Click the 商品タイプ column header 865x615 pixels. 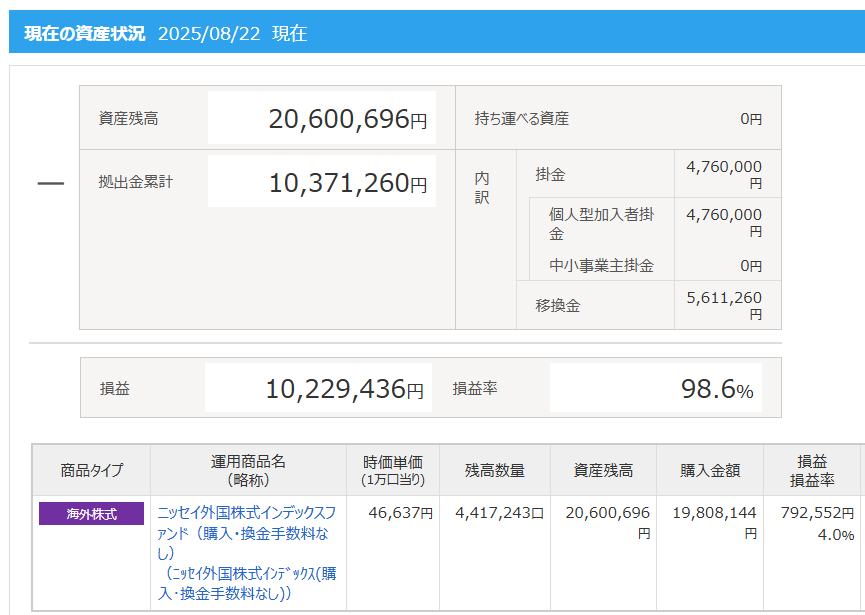pos(92,471)
